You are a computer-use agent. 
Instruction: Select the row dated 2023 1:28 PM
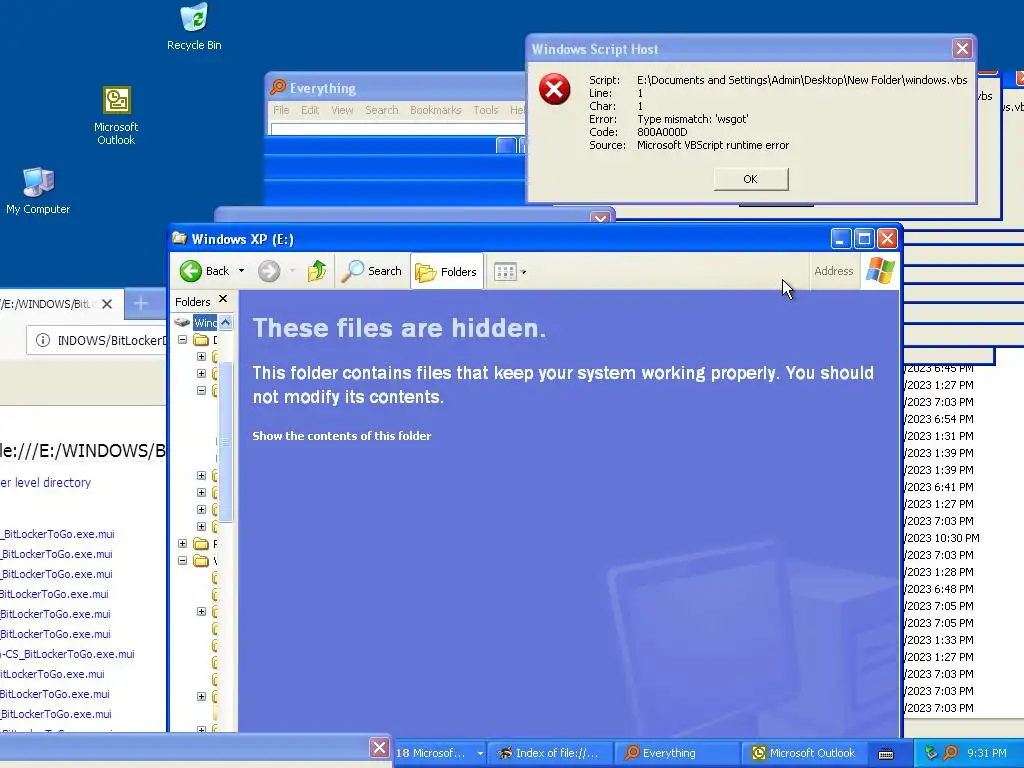[940, 572]
